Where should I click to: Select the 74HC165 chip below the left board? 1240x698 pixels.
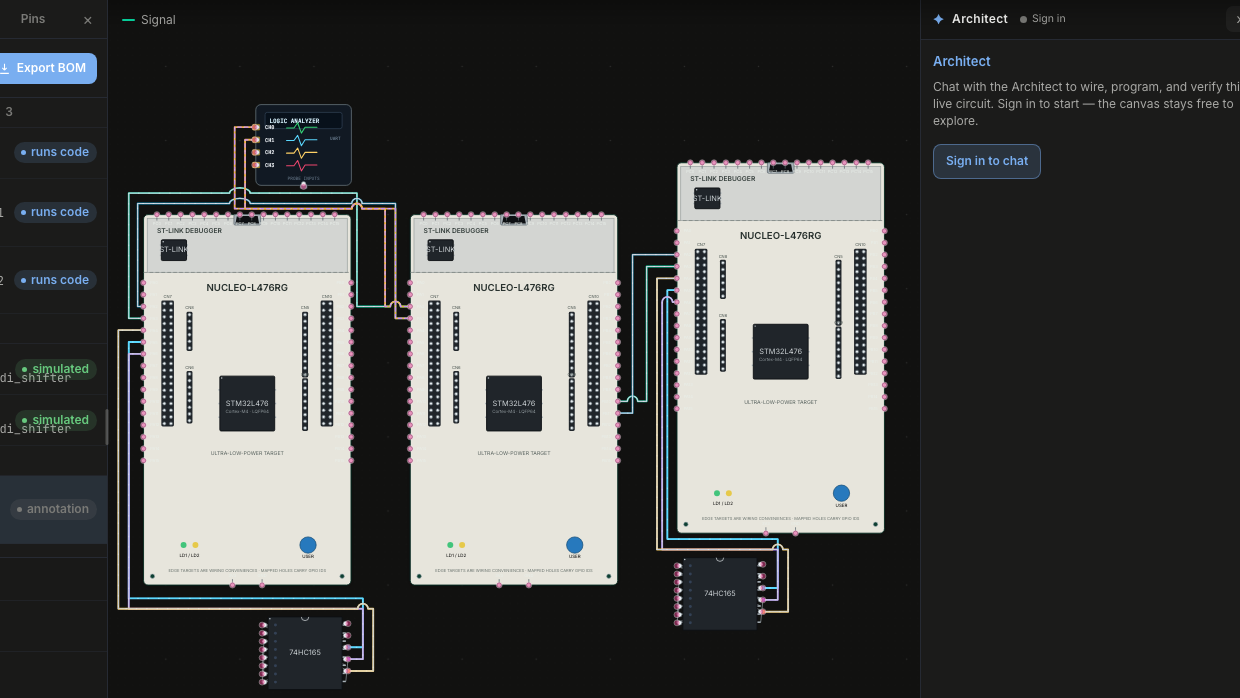305,652
